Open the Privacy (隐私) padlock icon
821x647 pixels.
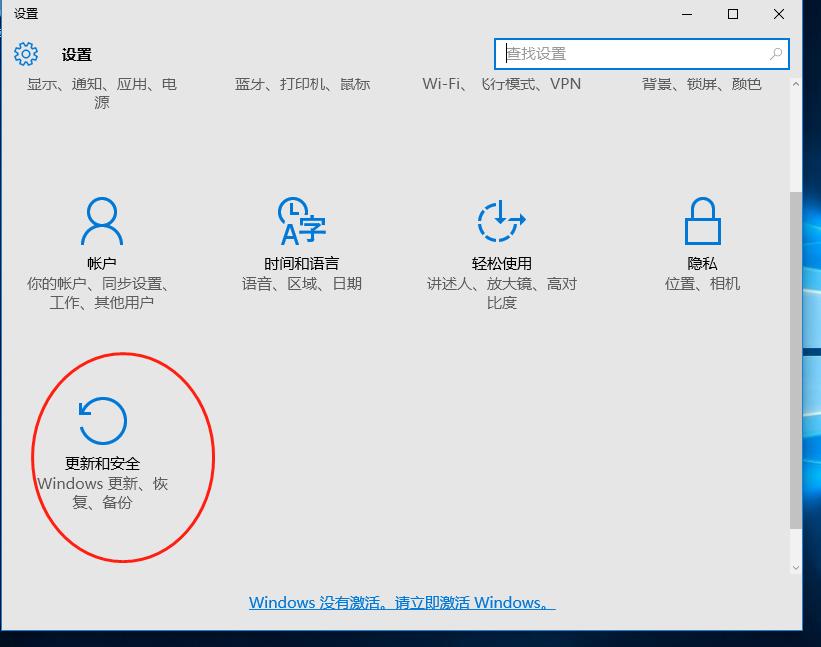[702, 221]
